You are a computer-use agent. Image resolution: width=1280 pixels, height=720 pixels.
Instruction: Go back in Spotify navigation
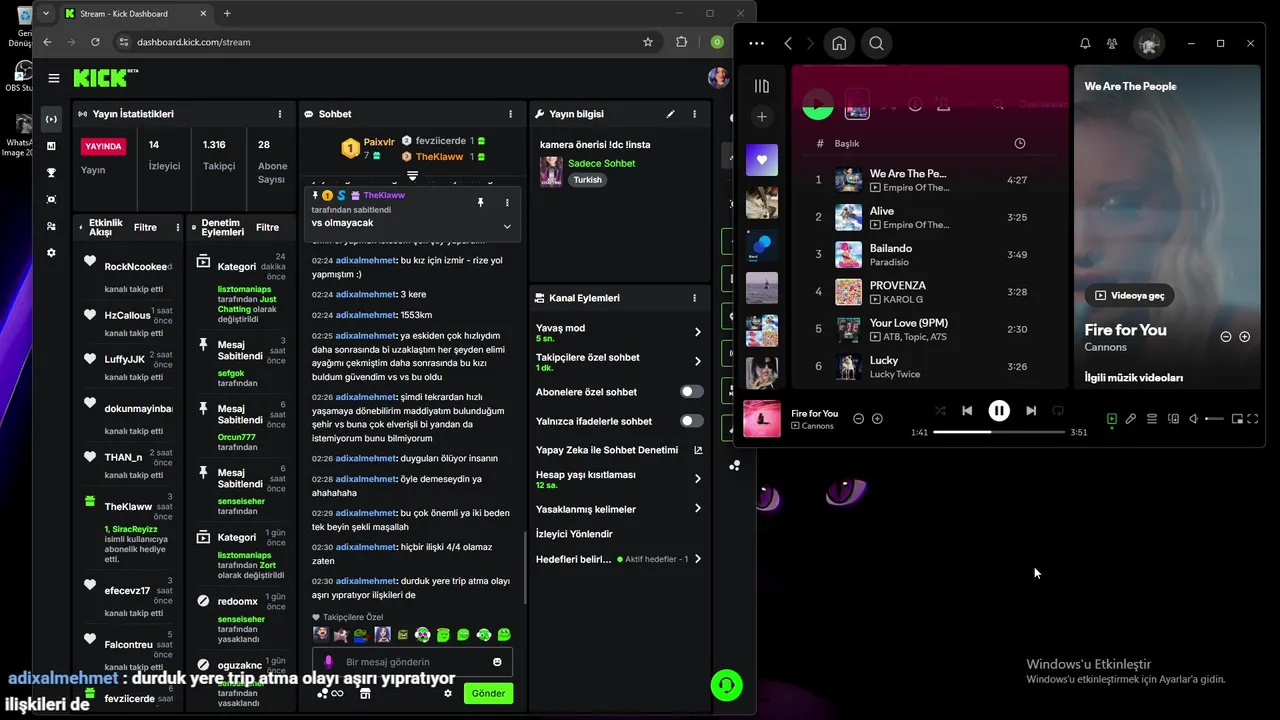788,43
